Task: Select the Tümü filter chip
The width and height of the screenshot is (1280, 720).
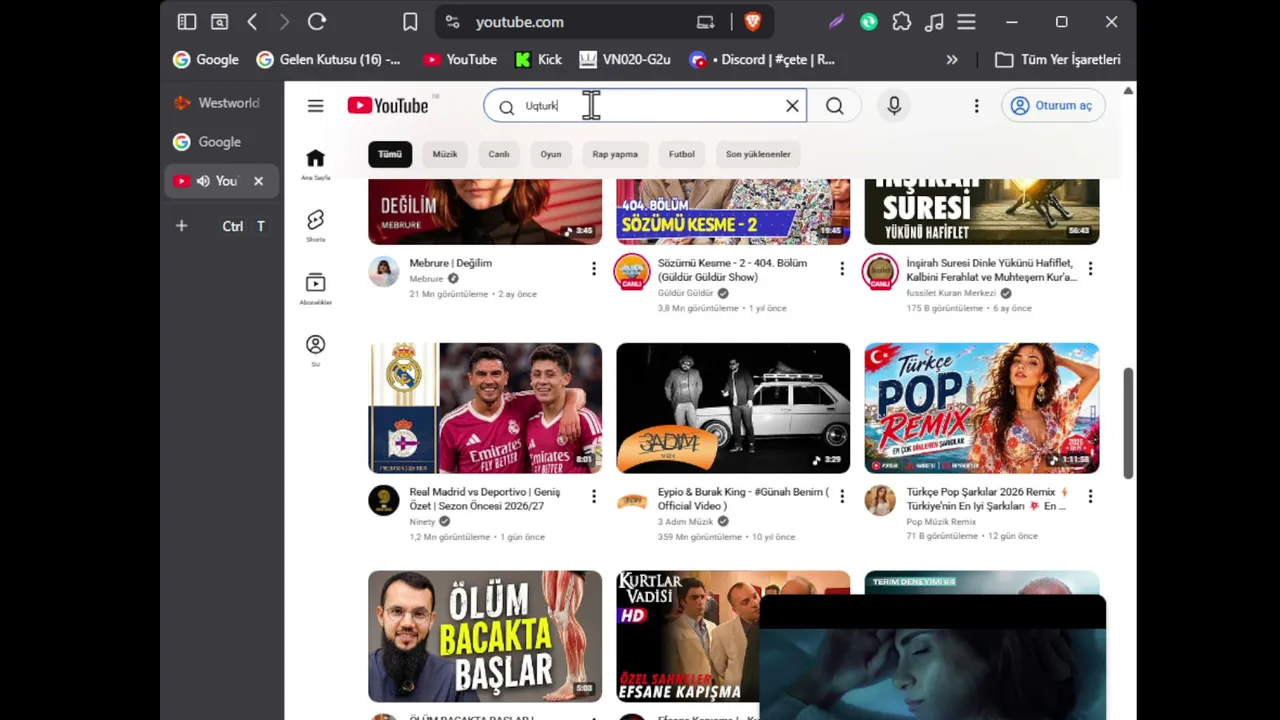Action: point(390,154)
